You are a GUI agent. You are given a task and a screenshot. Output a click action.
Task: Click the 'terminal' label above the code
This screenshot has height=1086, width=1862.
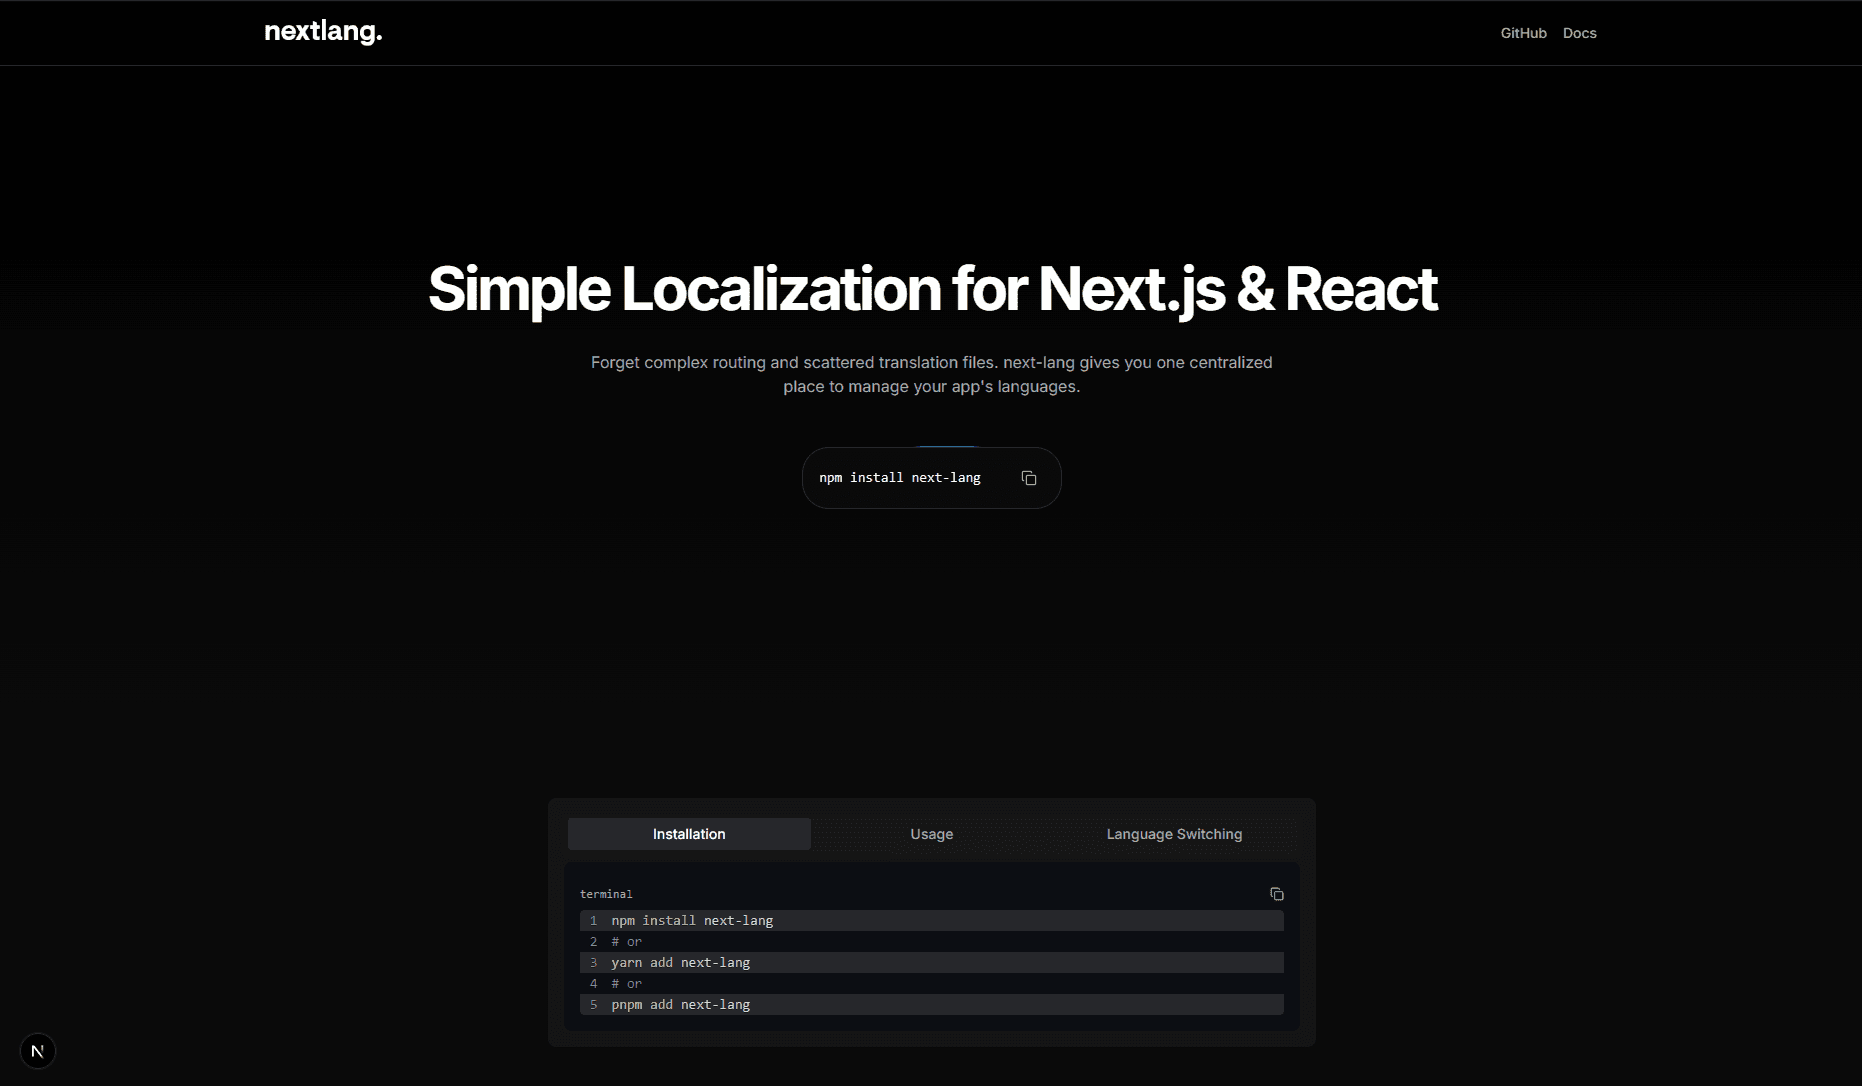(606, 894)
